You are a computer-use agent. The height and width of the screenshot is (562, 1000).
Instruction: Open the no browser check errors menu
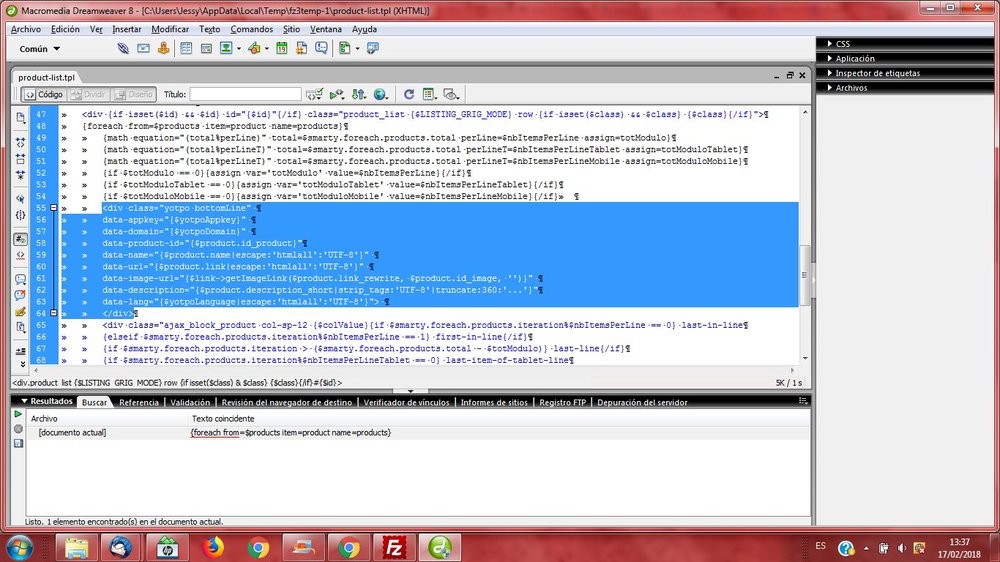point(314,94)
